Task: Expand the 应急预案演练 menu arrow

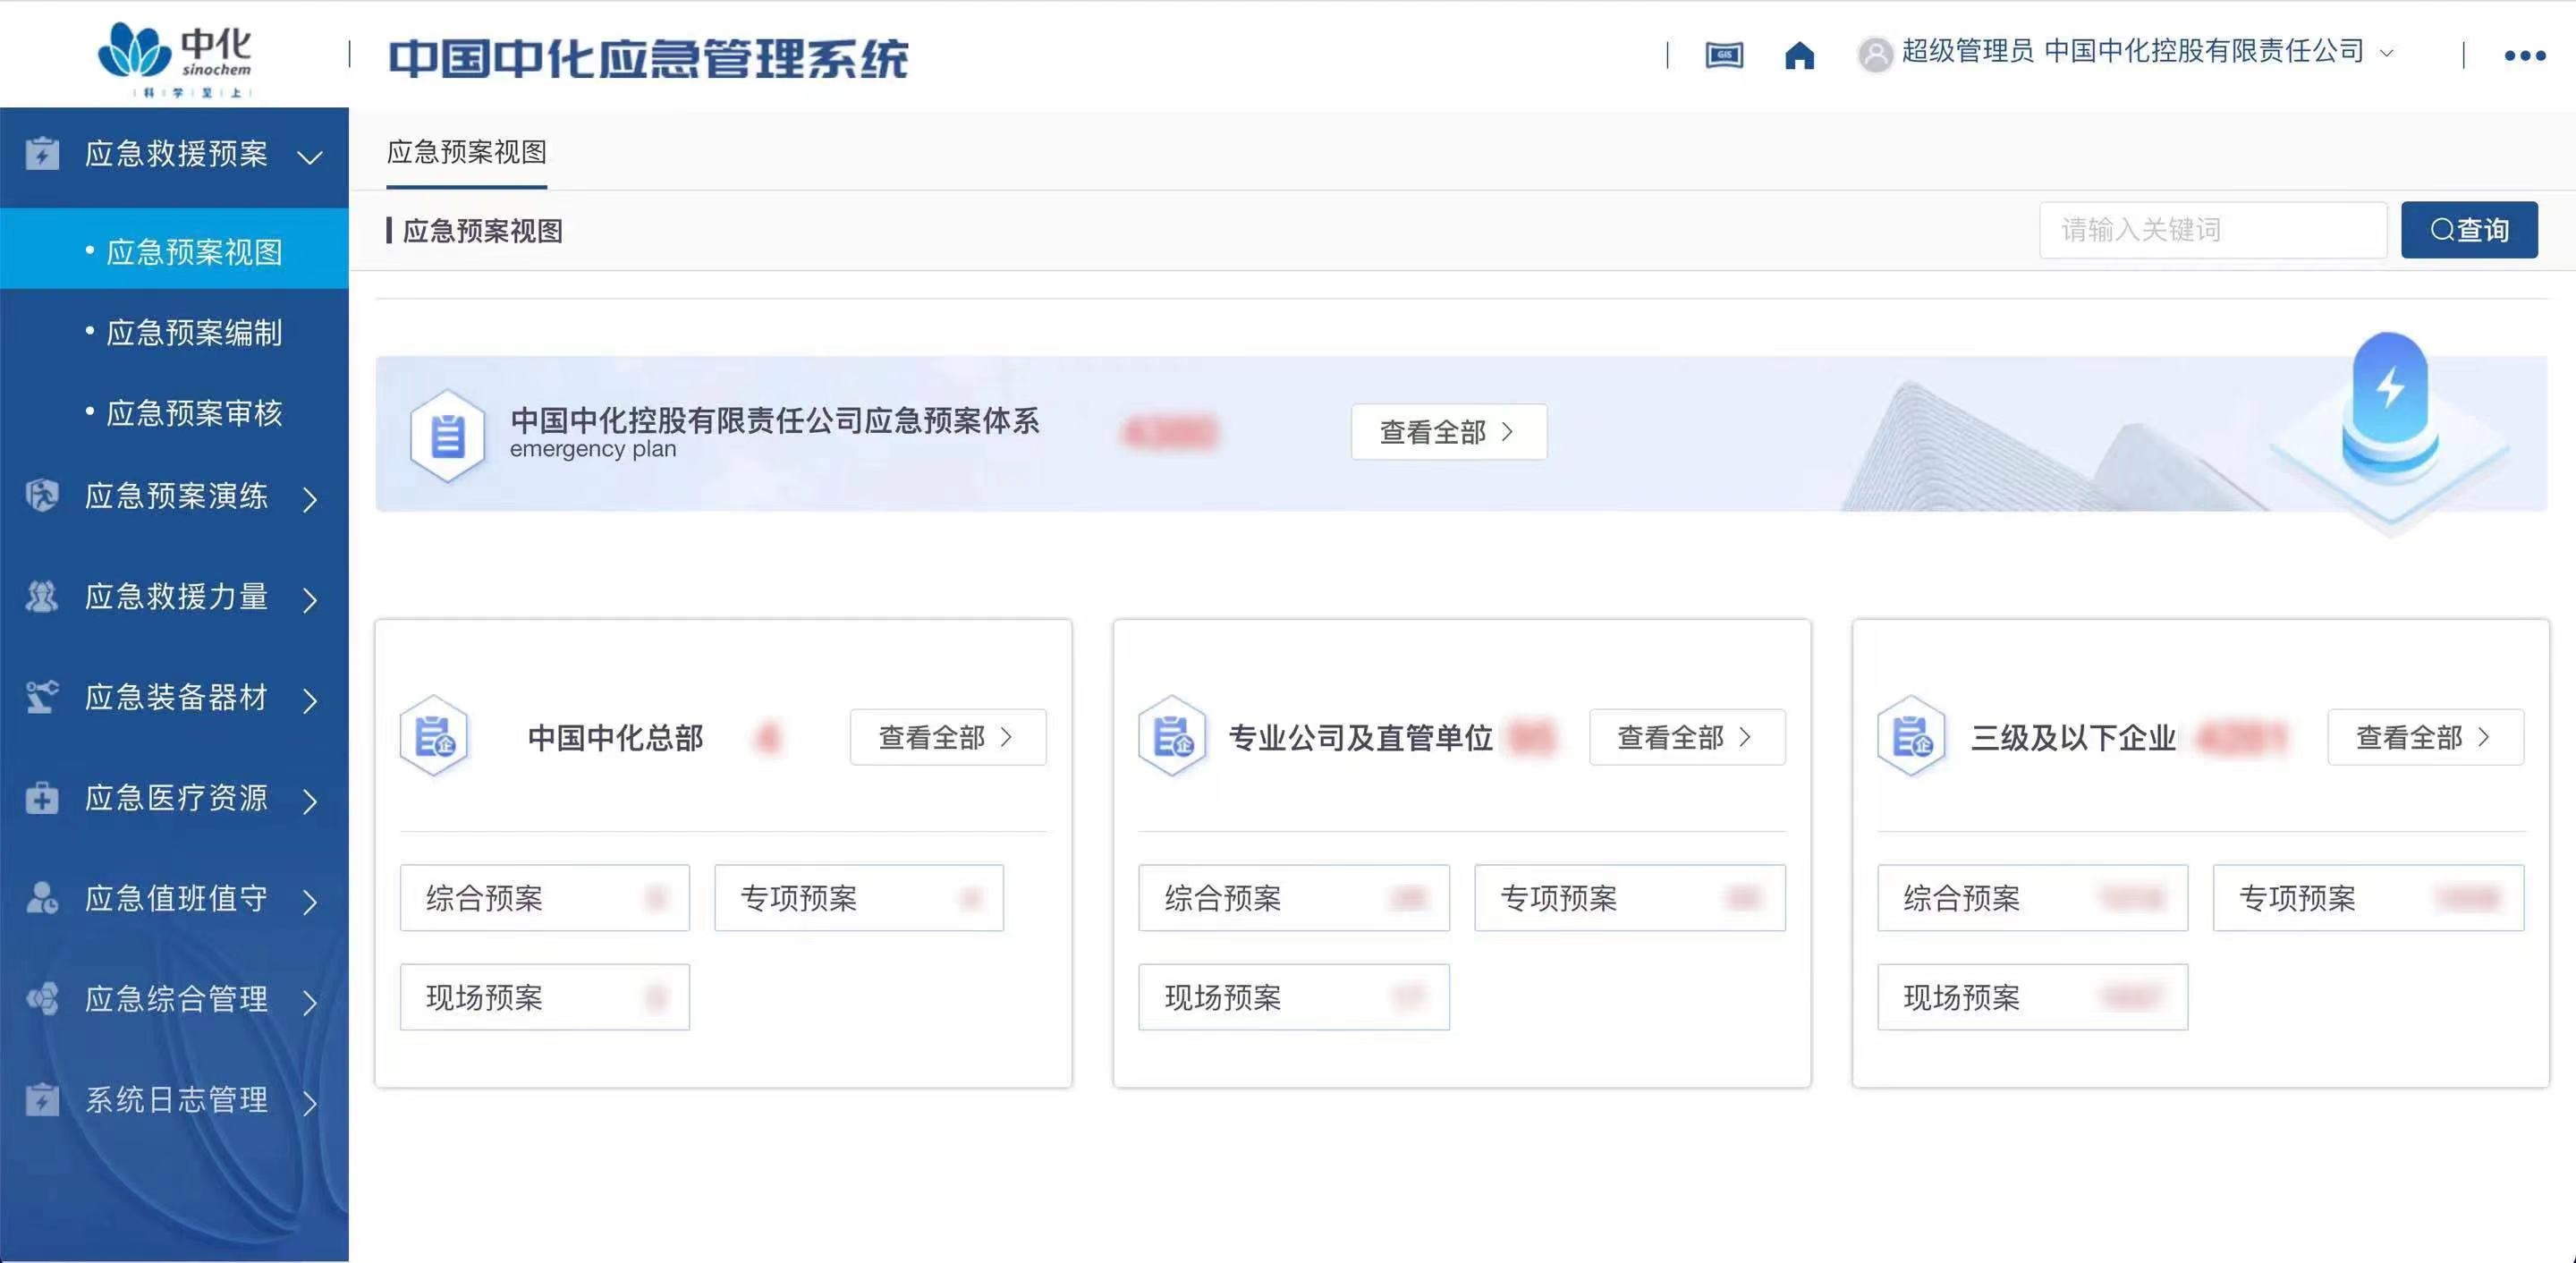Action: coord(310,499)
